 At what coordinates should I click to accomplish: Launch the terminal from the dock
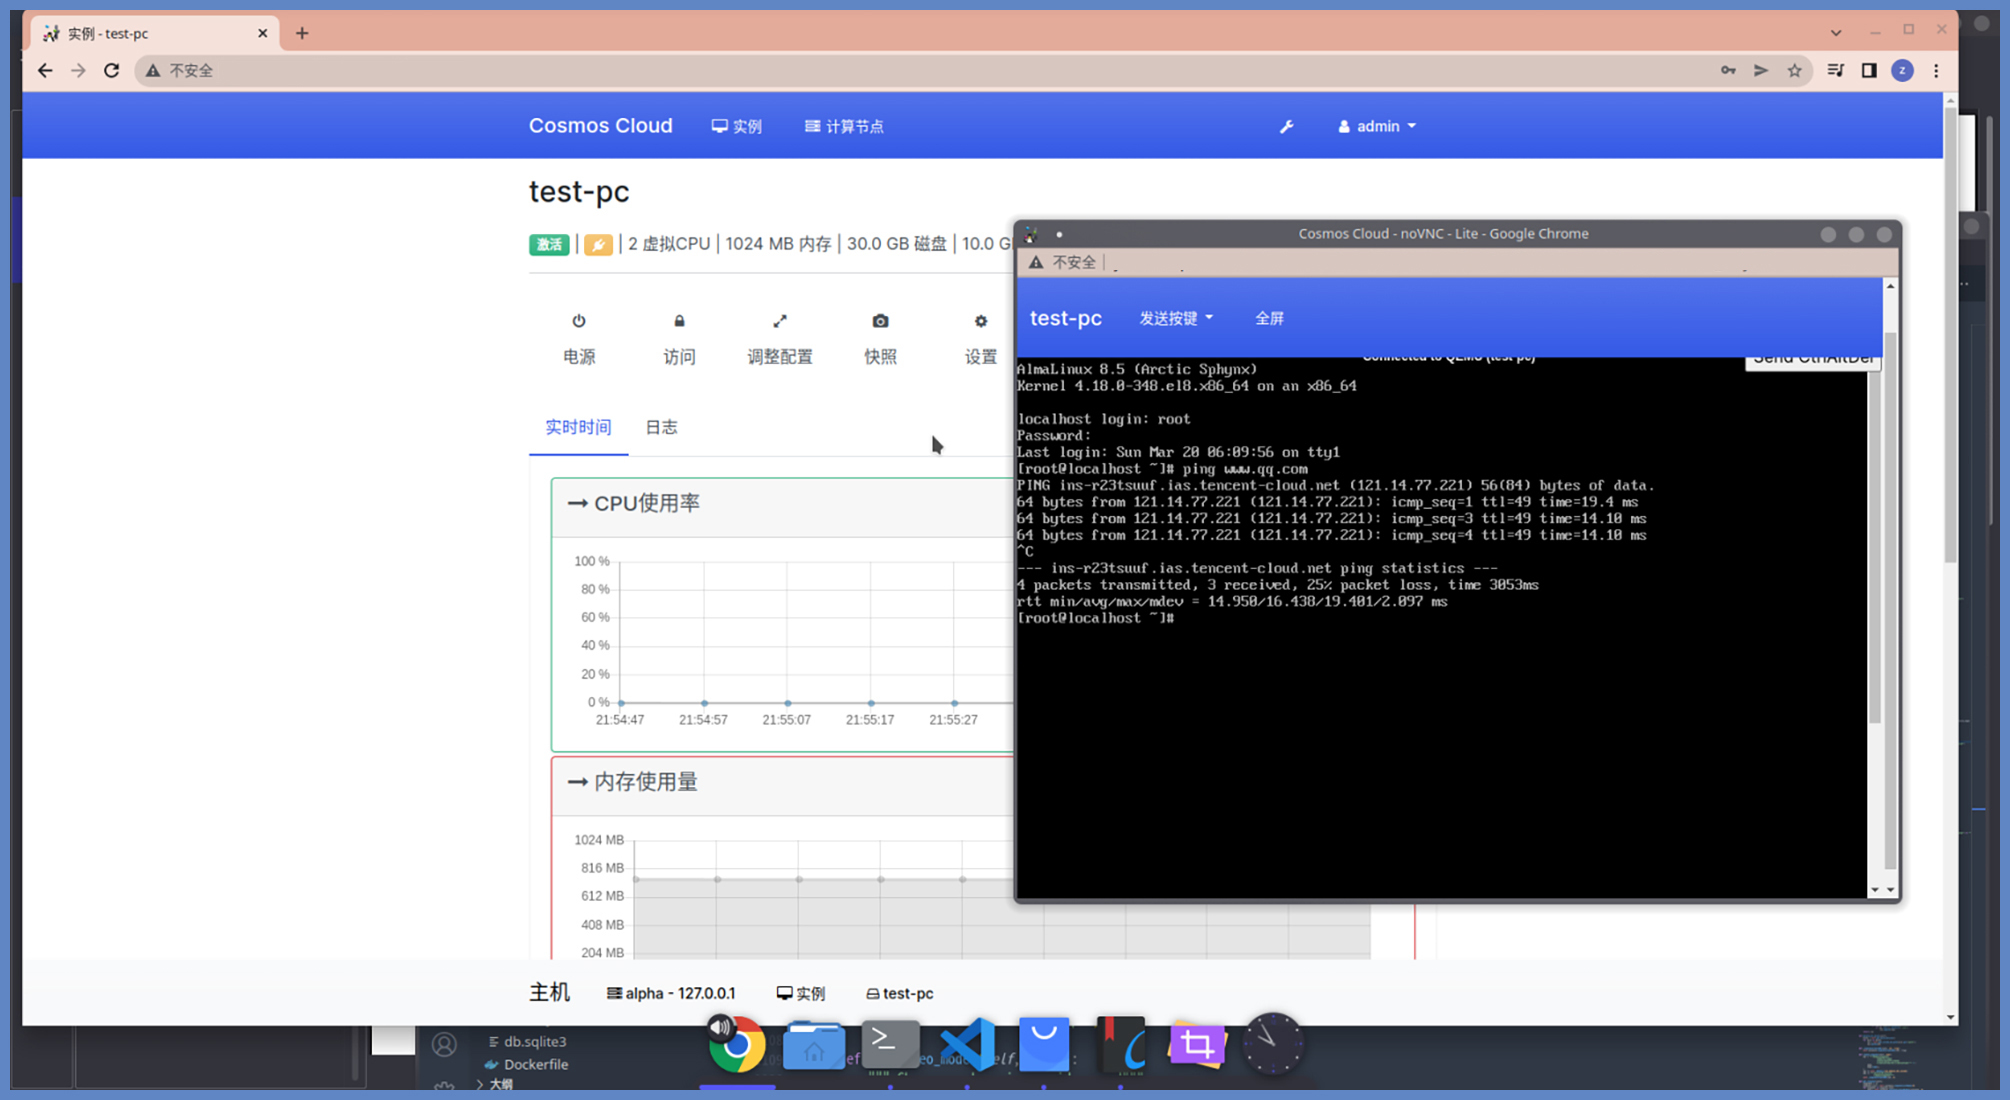point(890,1045)
